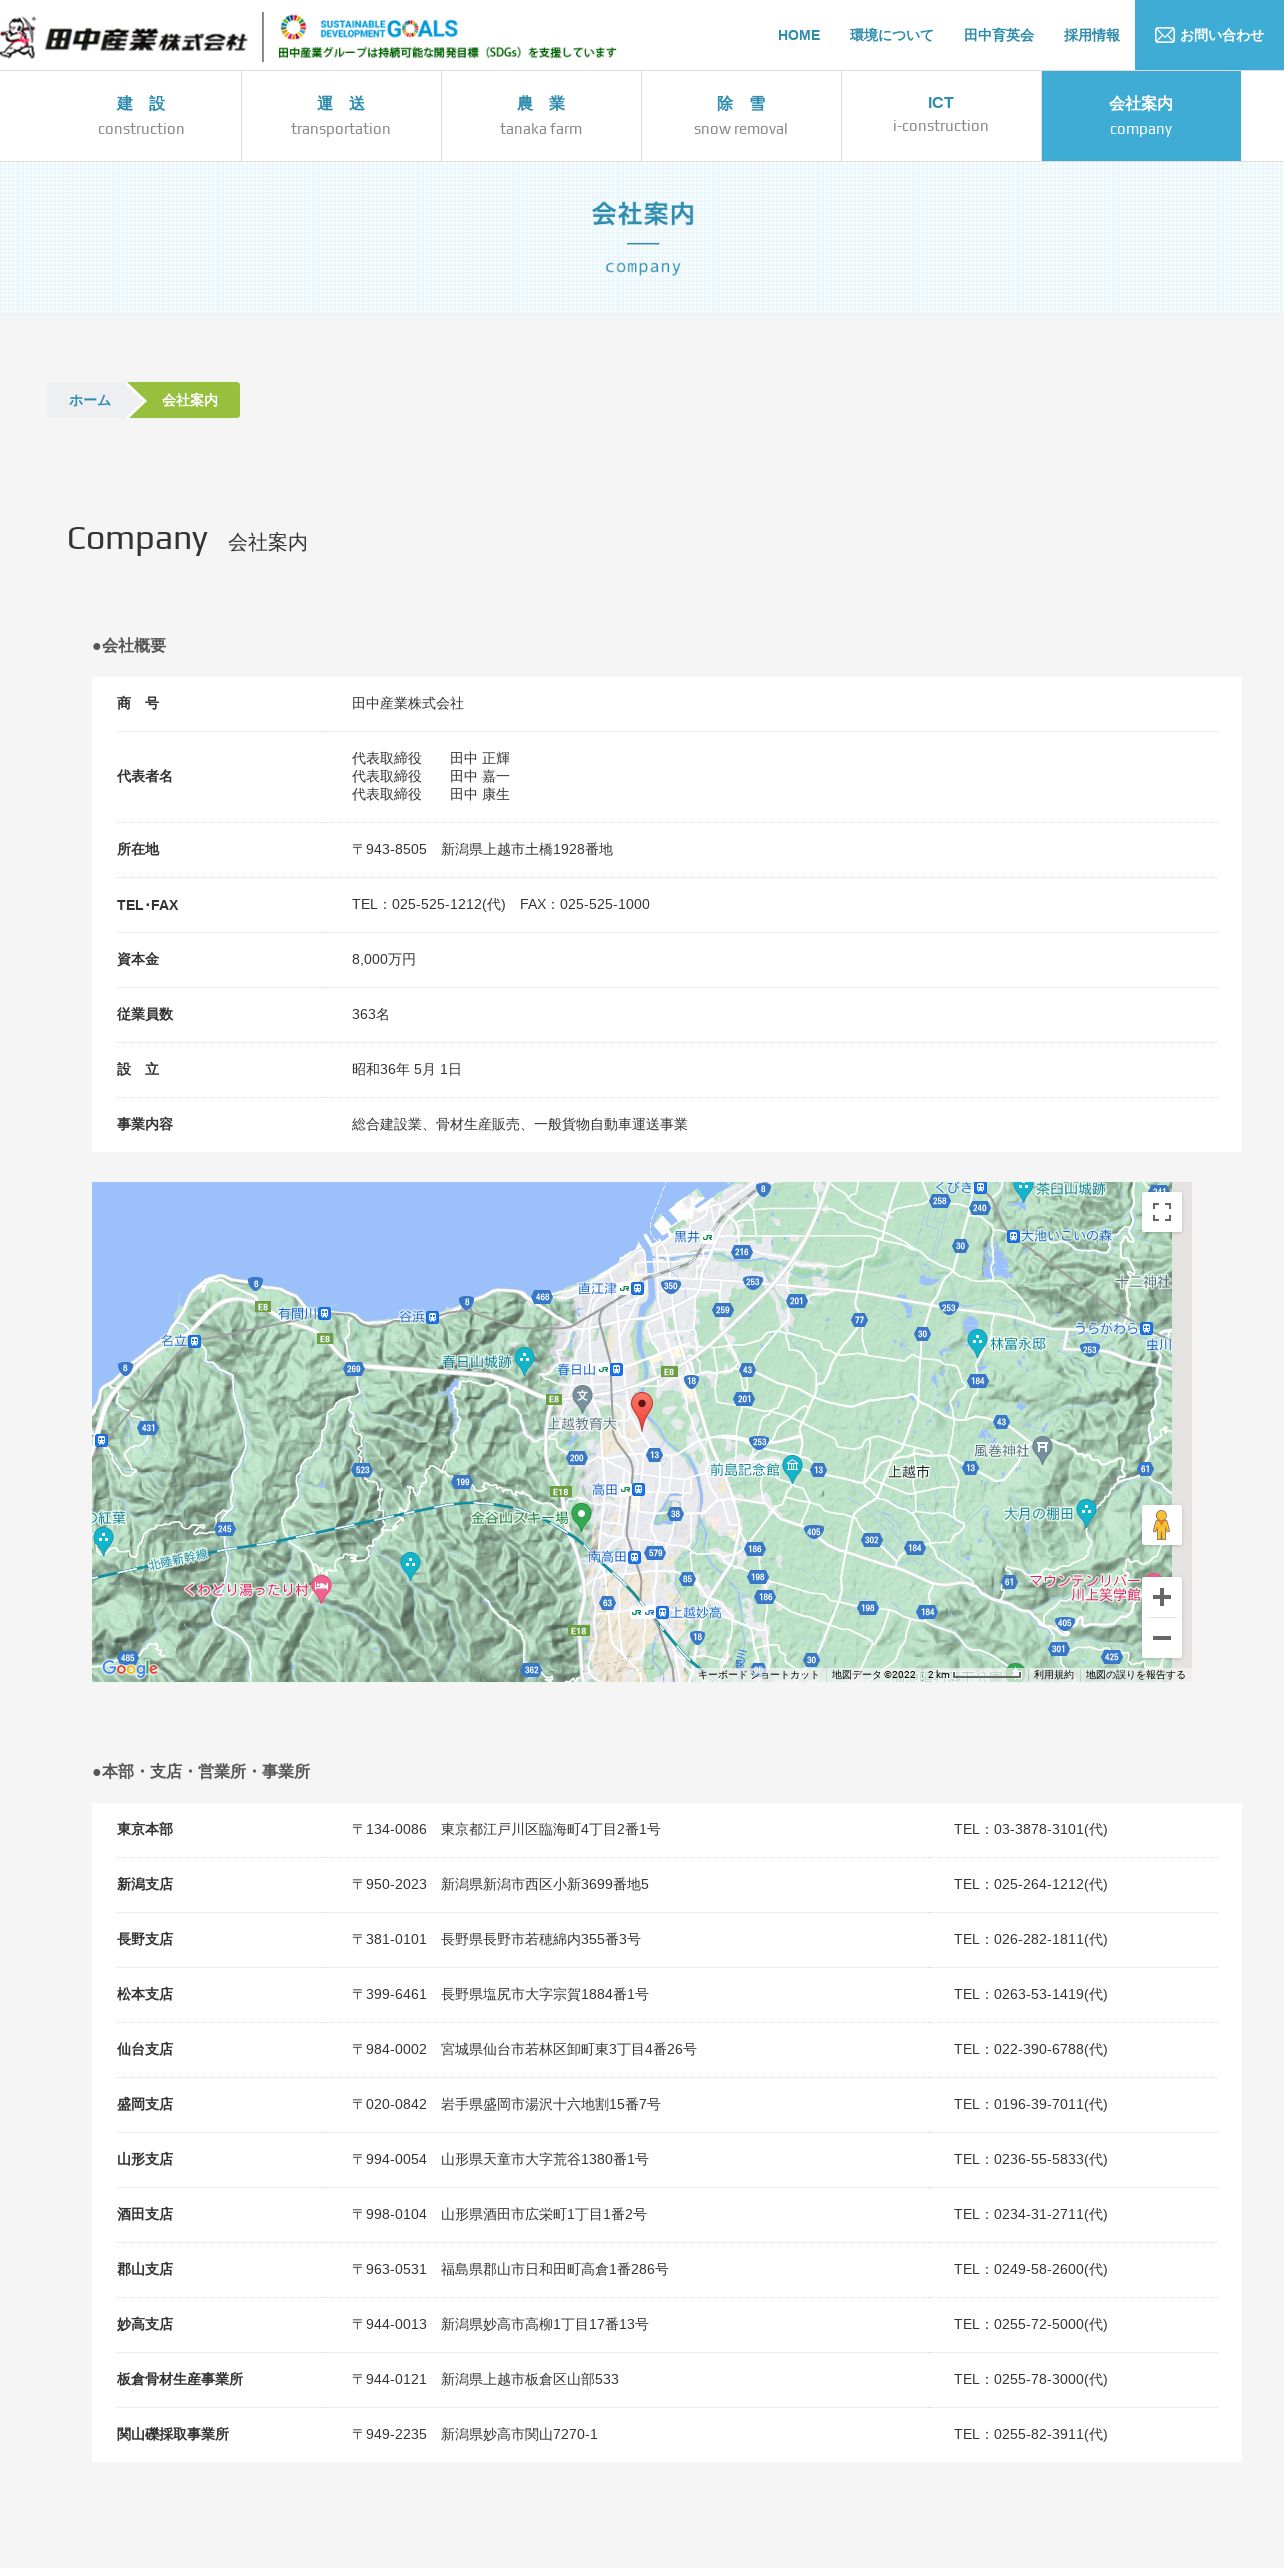Select the 南高田 station icon
The image size is (1284, 2568).
coord(634,1557)
